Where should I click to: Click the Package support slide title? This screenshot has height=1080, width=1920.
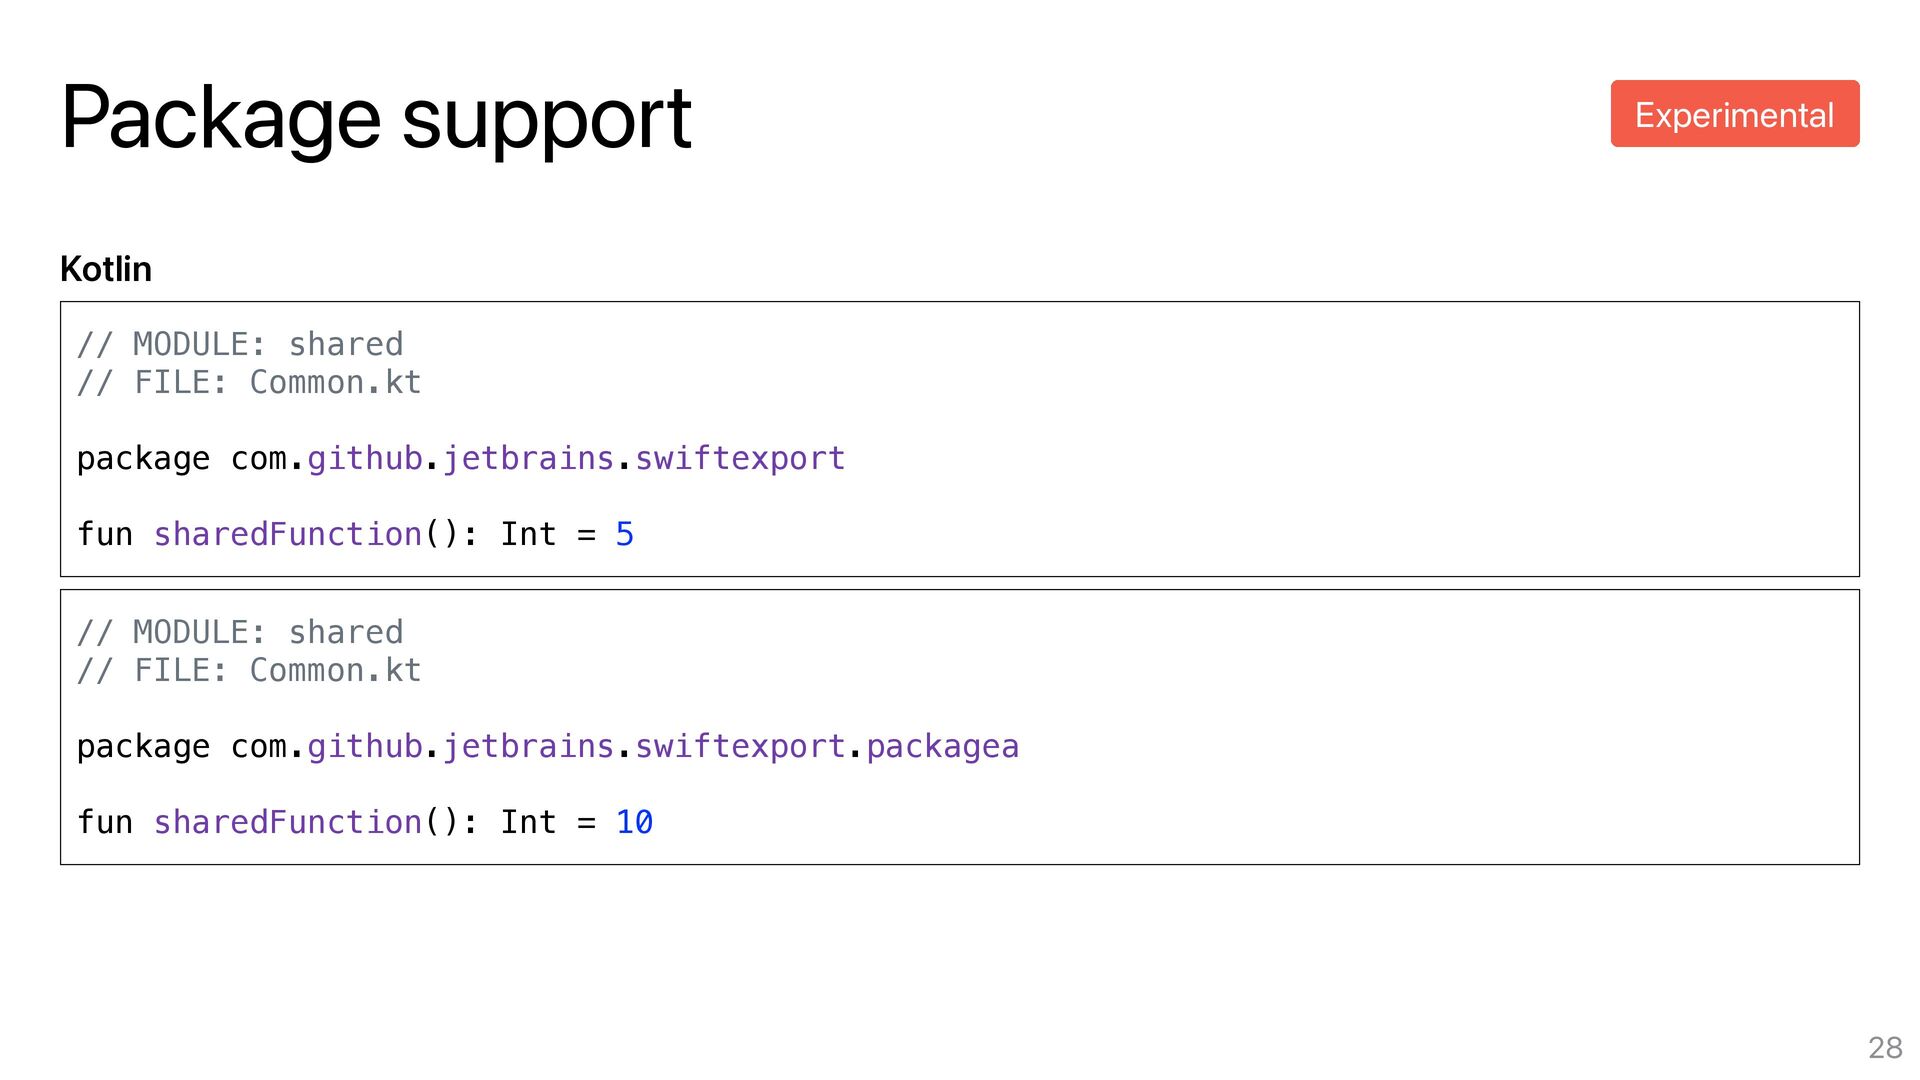(376, 118)
